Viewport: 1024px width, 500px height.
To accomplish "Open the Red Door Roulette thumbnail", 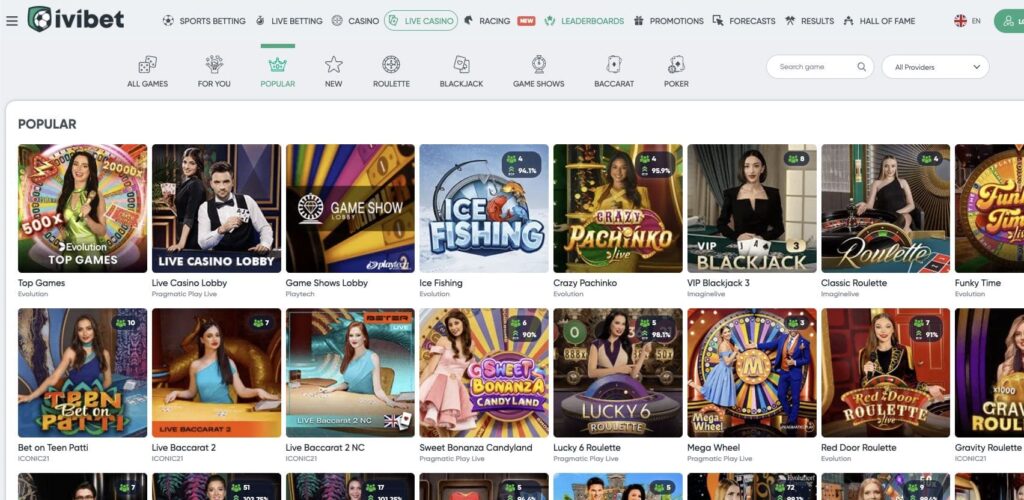I will tap(886, 373).
